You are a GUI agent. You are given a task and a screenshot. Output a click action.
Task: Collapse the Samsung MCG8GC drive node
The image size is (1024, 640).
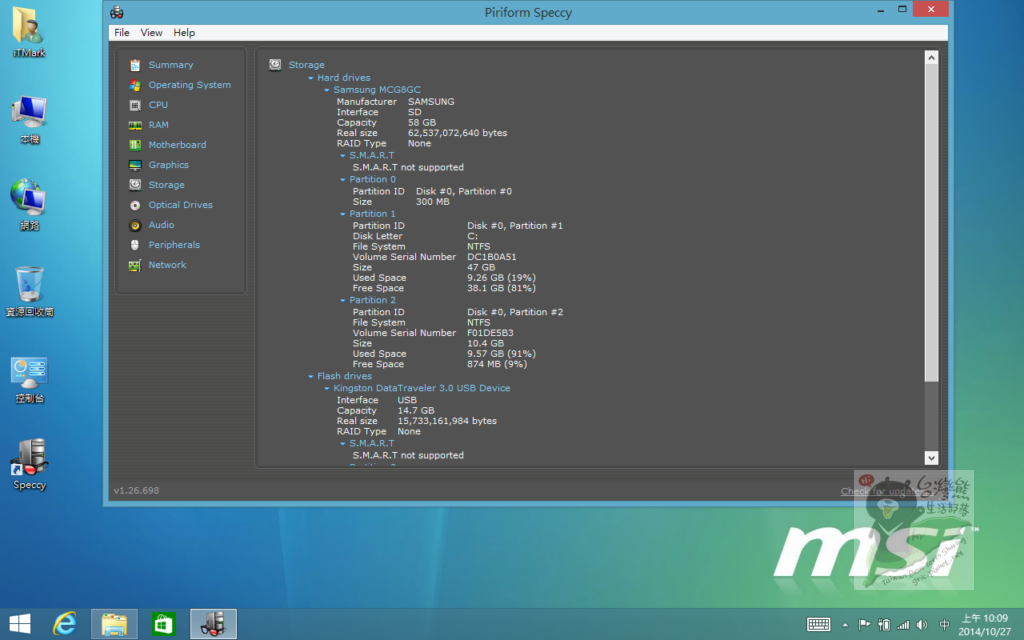pos(327,90)
